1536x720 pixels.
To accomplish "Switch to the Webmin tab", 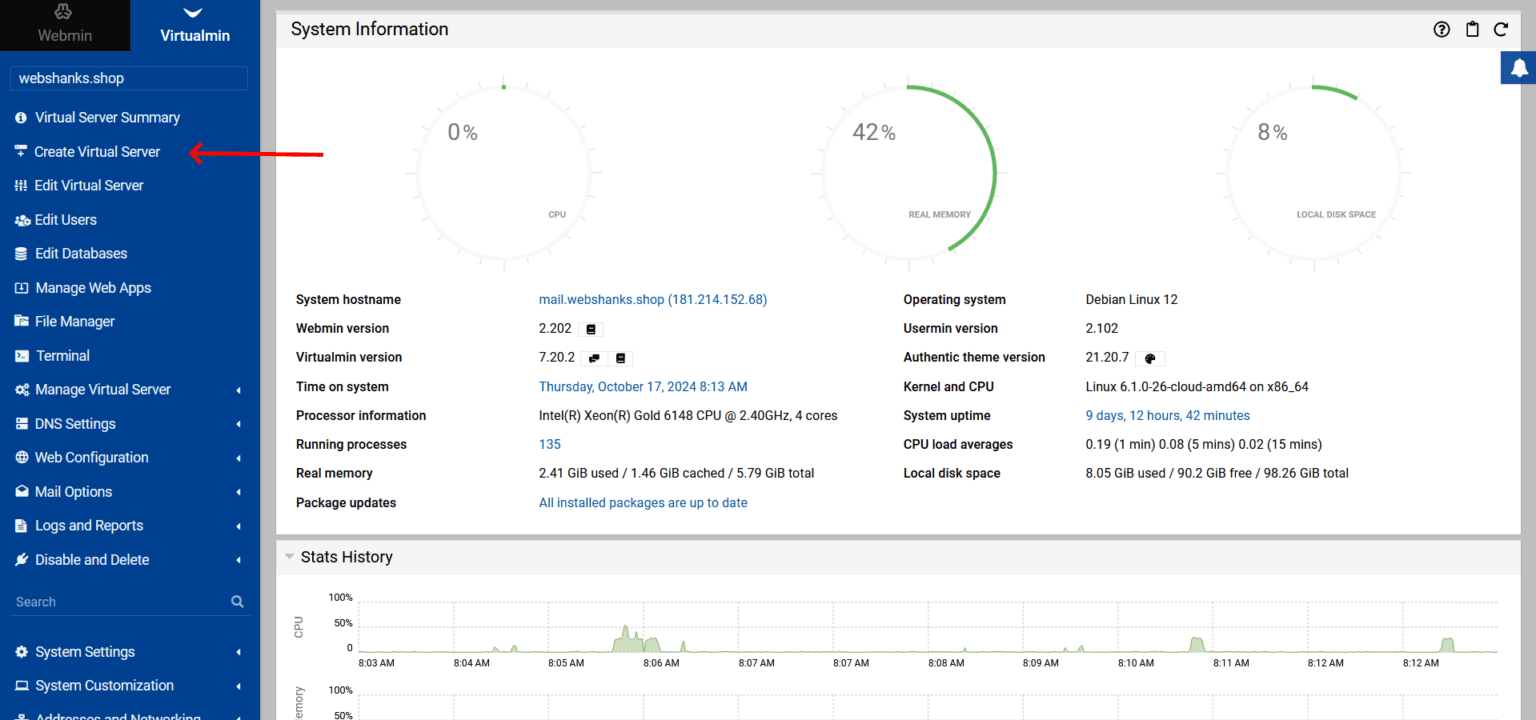I will 65,25.
